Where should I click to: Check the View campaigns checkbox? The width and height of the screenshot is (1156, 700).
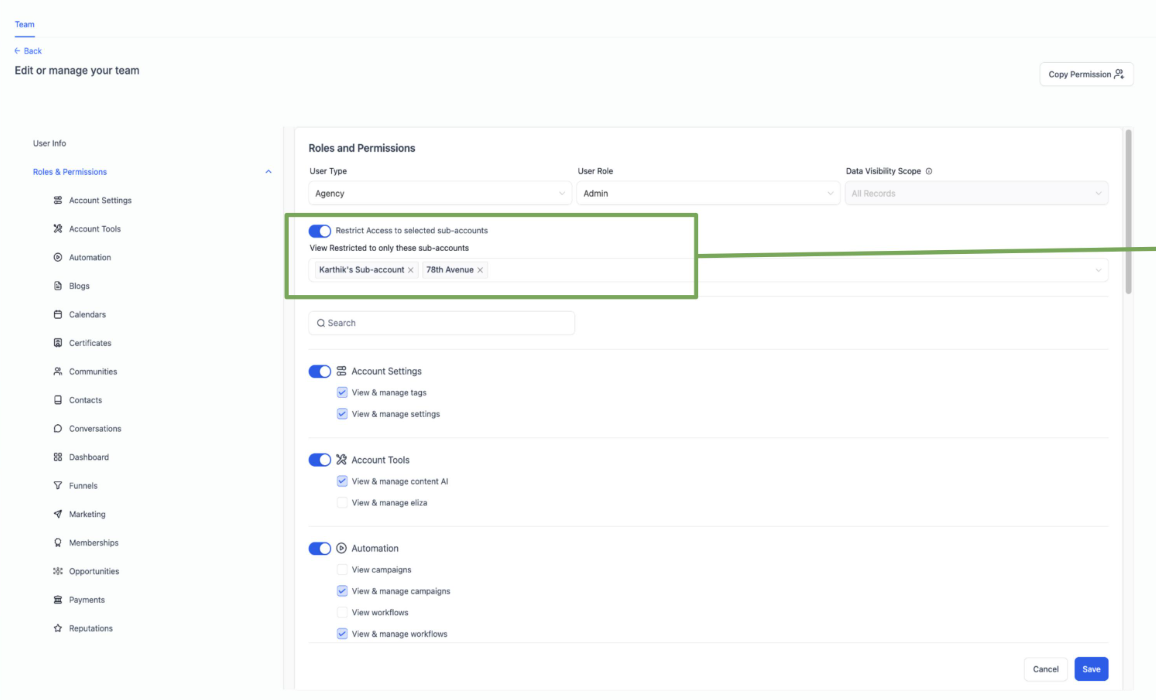342,569
